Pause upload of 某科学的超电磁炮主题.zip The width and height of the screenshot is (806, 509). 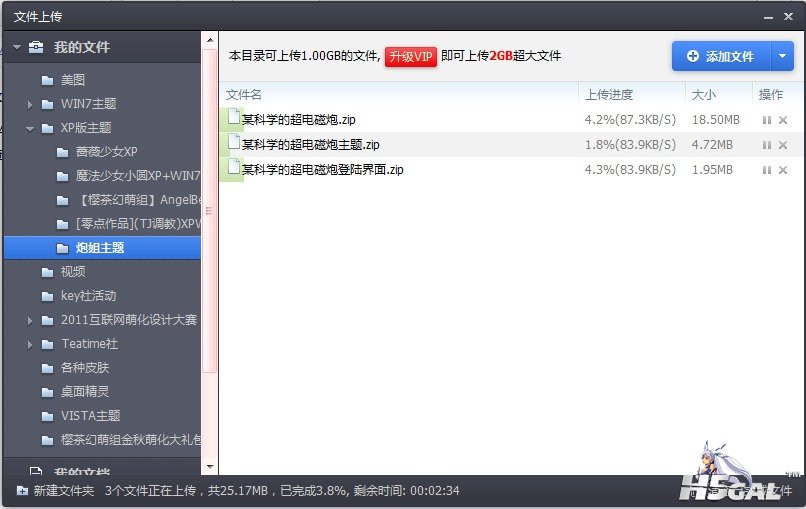[767, 145]
